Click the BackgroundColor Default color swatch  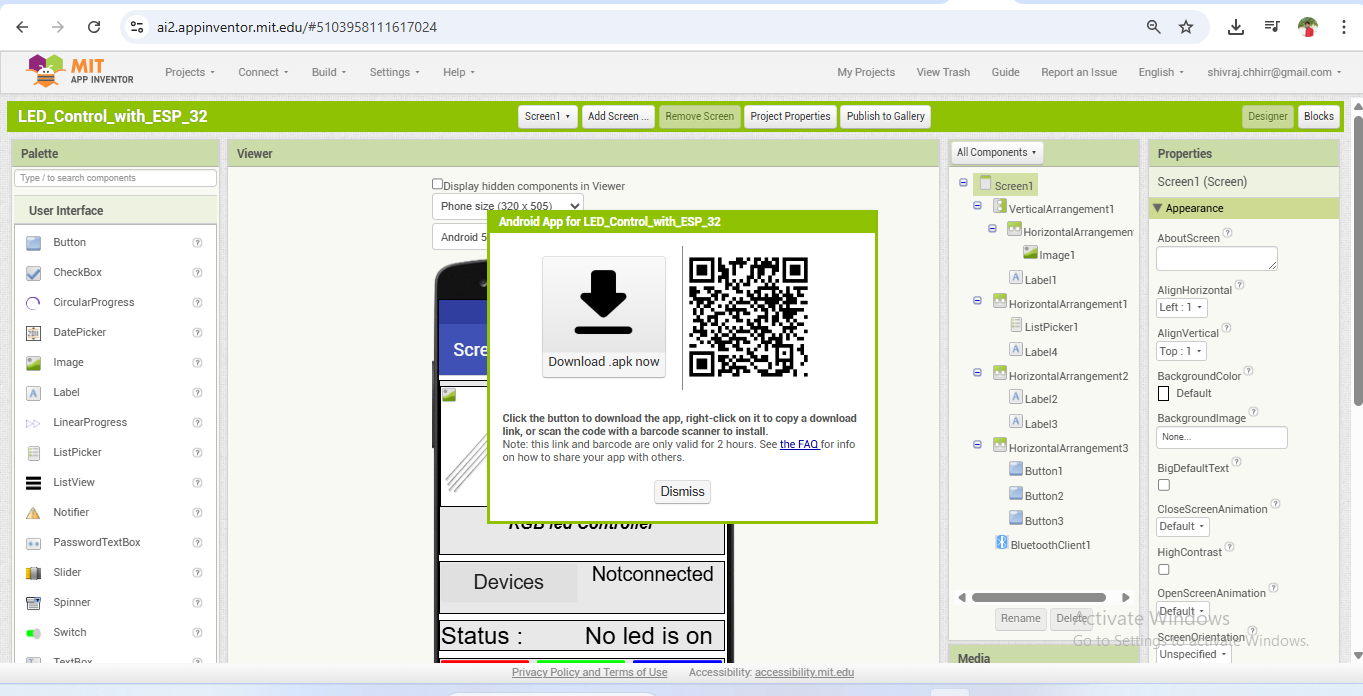(1164, 393)
